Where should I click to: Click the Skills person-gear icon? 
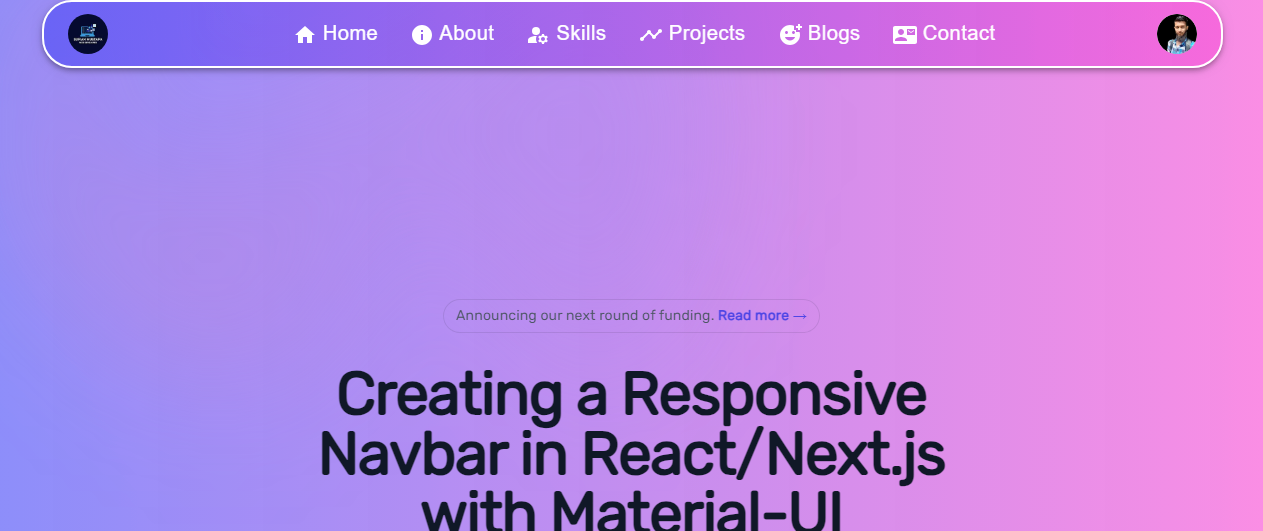tap(538, 35)
